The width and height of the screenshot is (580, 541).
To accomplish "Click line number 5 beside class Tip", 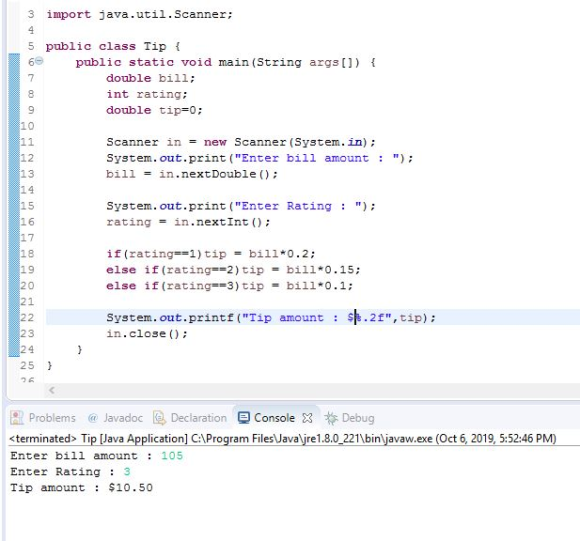I will pyautogui.click(x=31, y=46).
